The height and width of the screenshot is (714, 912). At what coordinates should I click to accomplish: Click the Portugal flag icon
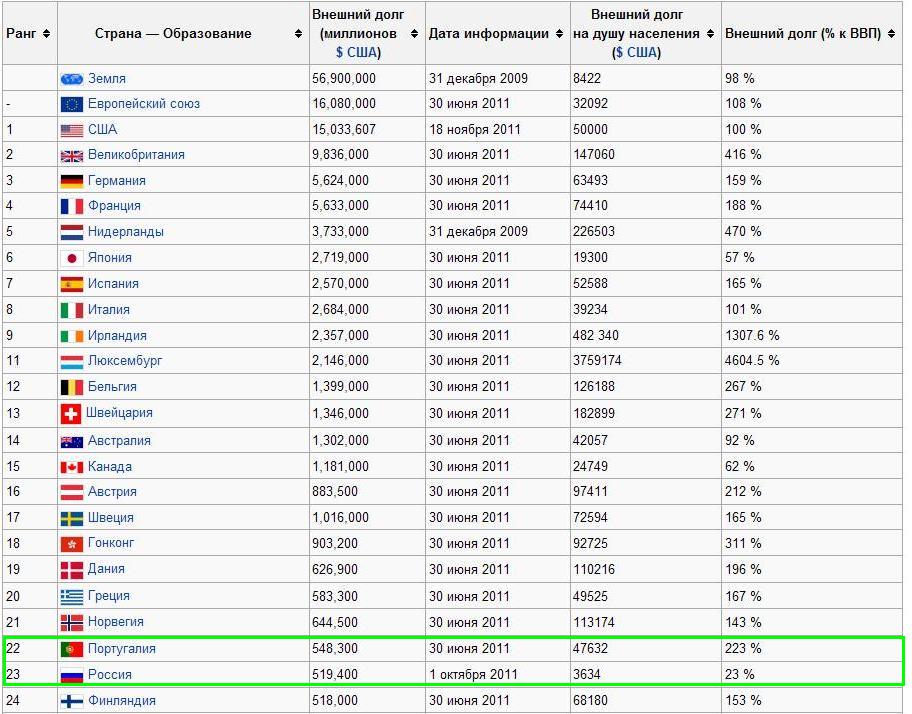71,649
